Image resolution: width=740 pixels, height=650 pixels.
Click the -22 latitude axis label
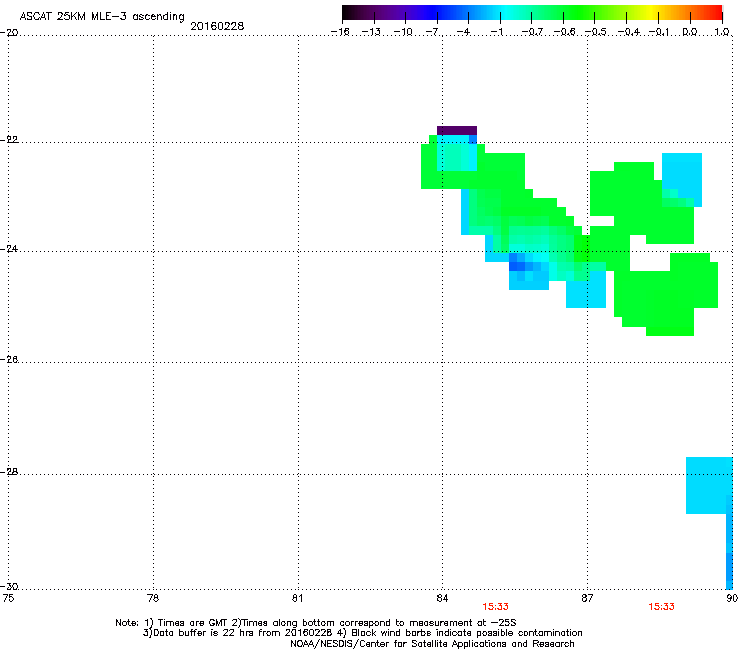pos(9,140)
